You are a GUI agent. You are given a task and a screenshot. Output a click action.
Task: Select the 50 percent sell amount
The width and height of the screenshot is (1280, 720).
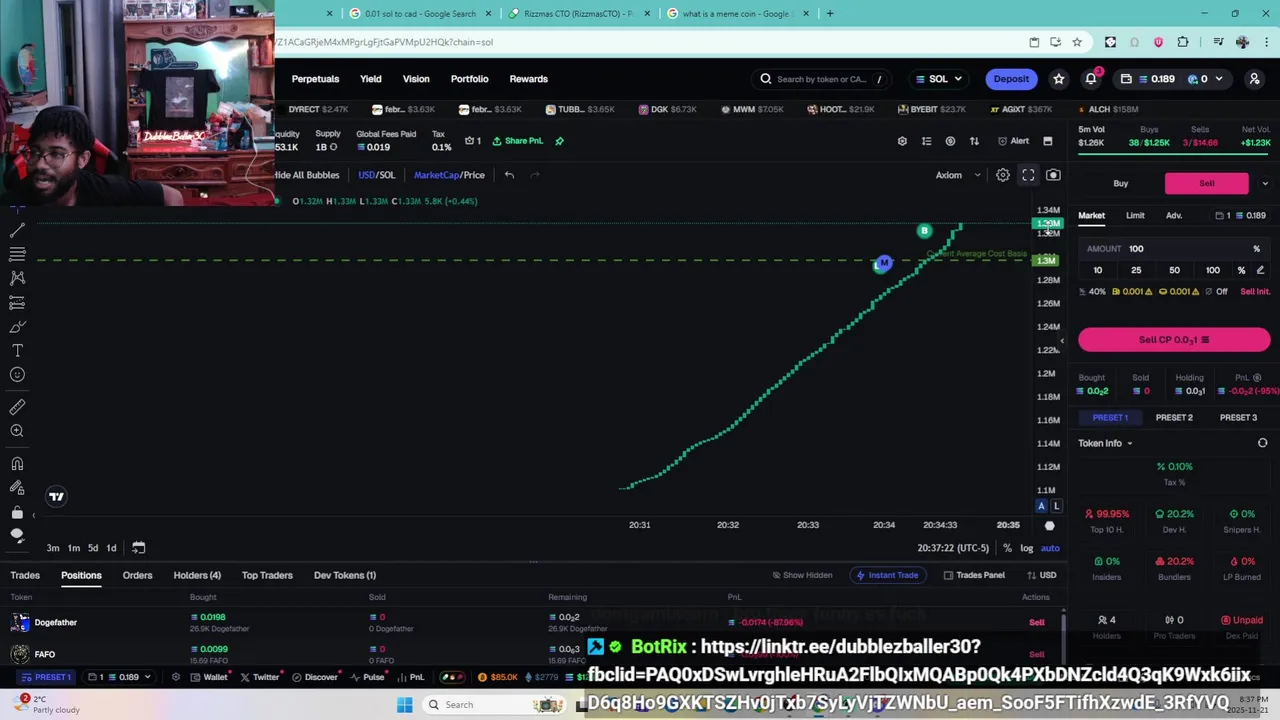coord(1174,271)
